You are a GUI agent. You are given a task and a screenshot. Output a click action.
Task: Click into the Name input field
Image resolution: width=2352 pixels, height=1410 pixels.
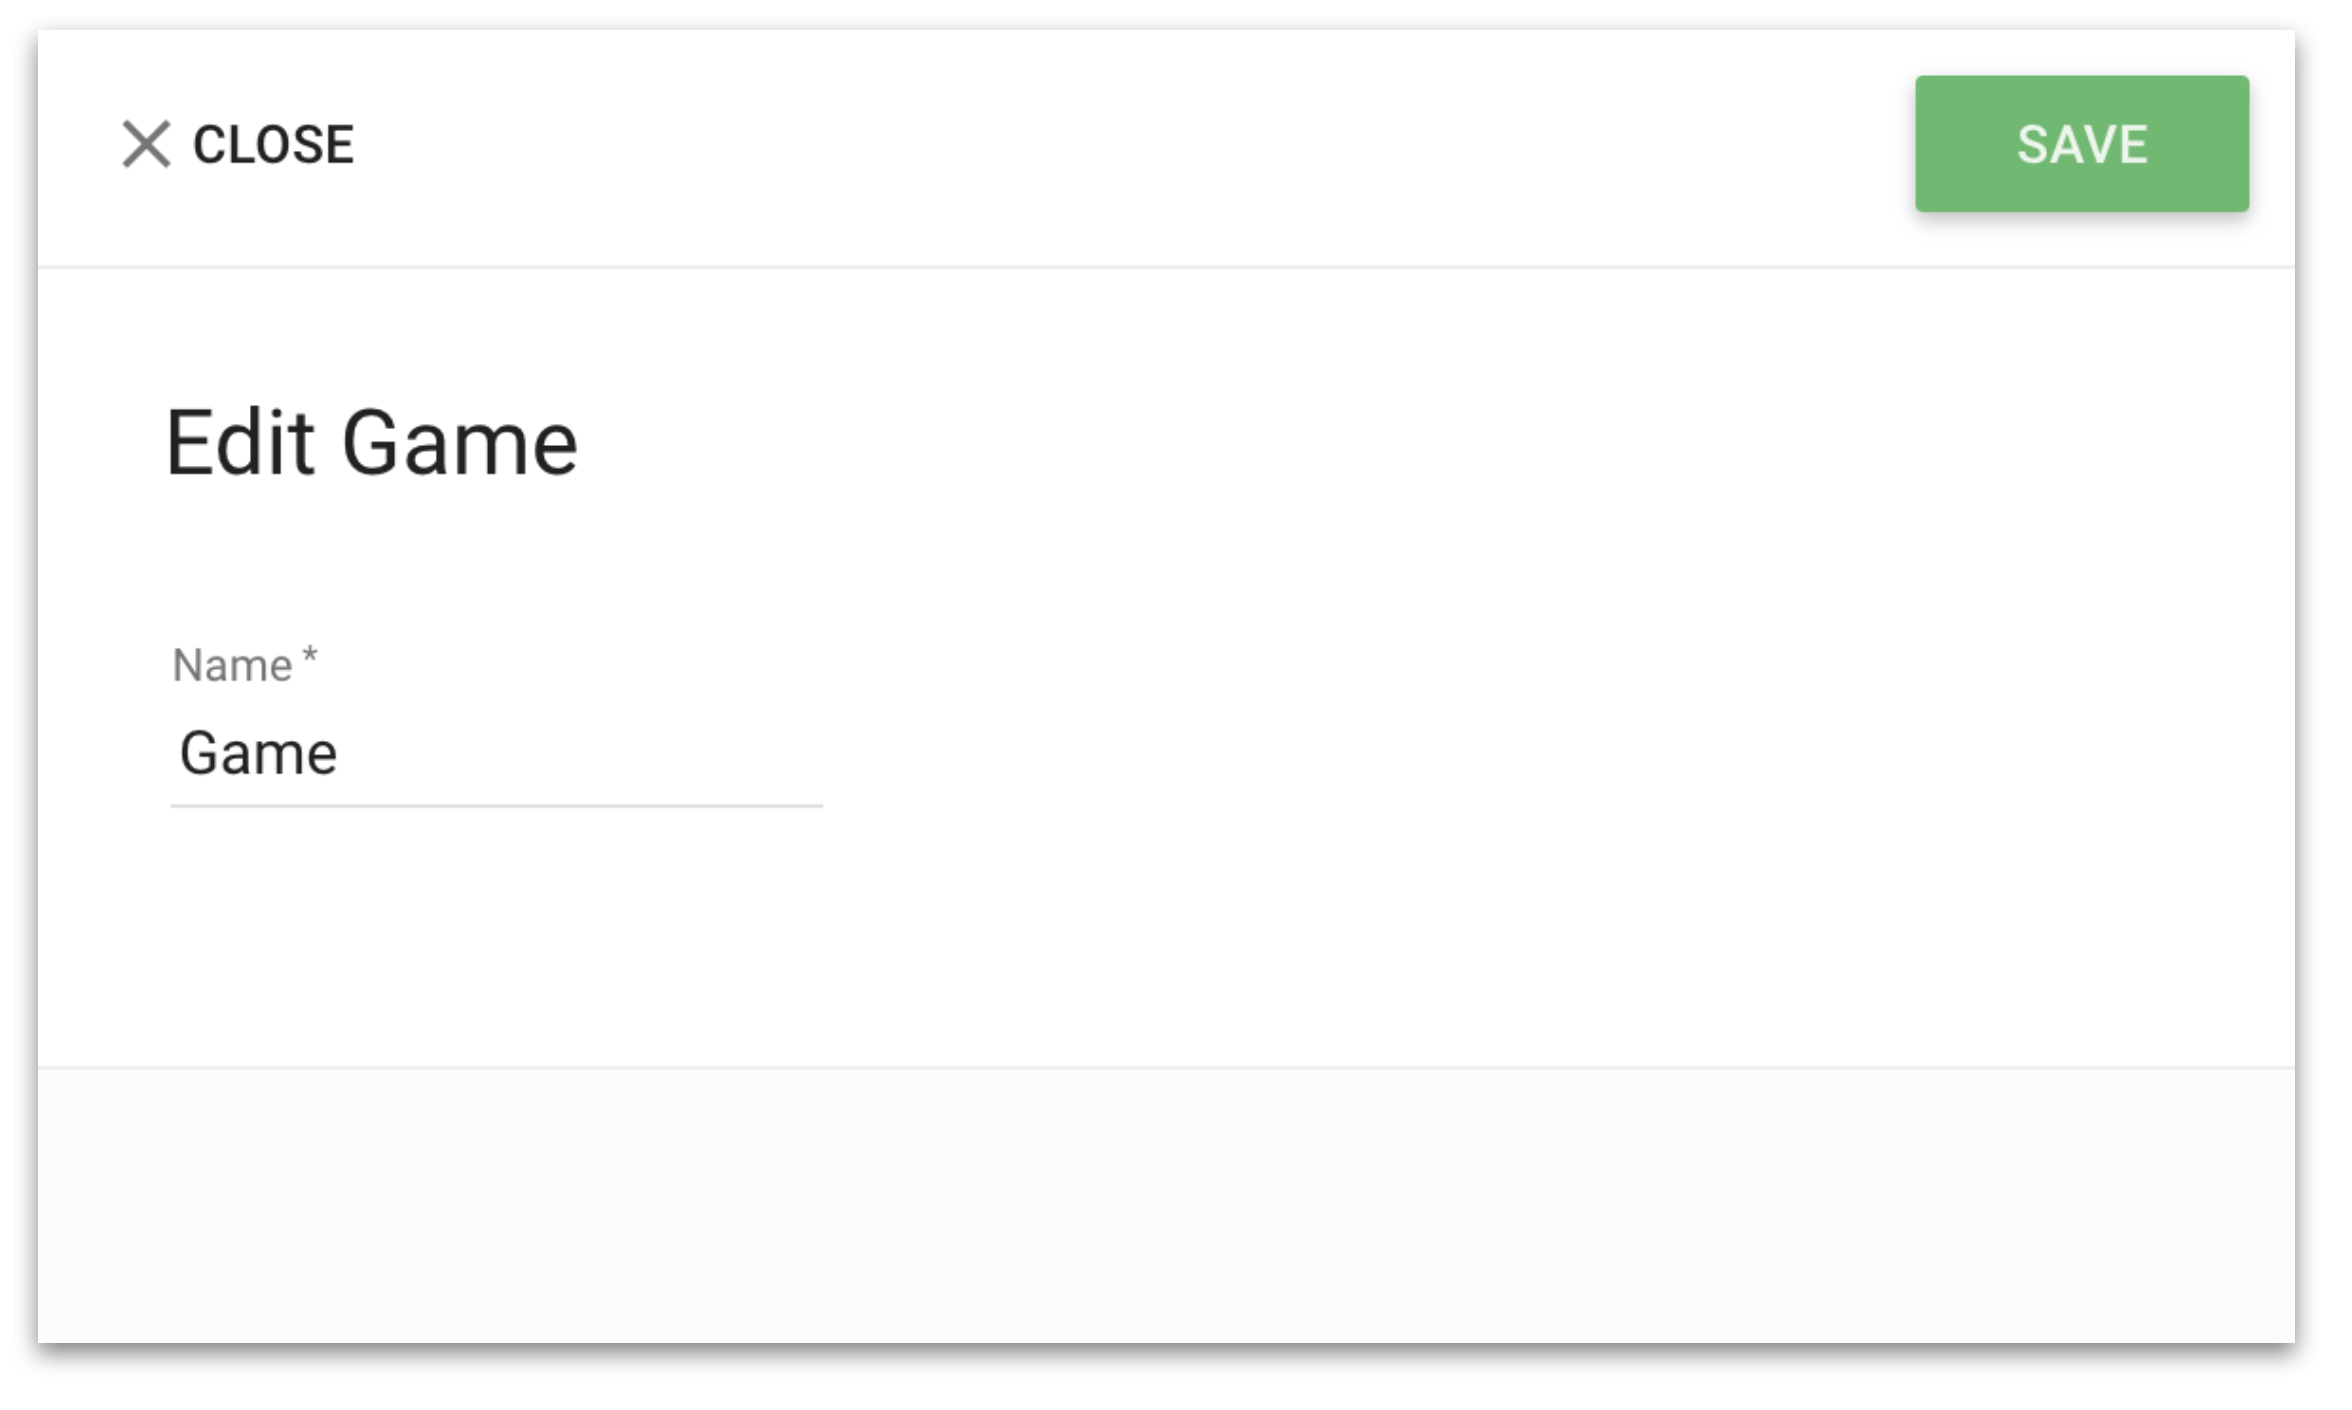pyautogui.click(x=496, y=753)
